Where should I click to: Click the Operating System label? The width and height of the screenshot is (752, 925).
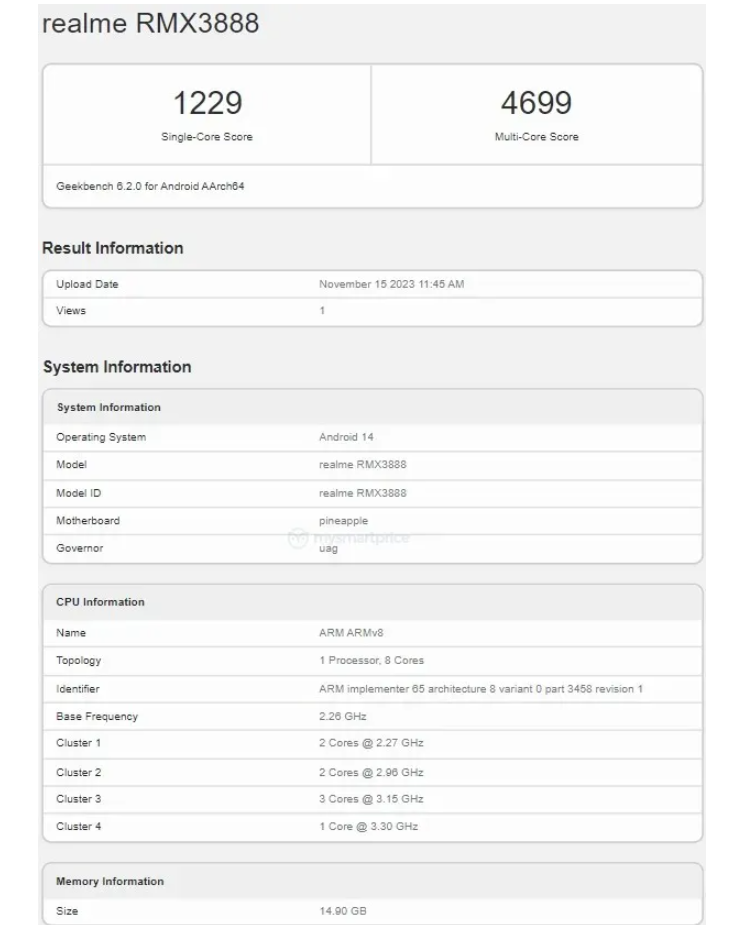(101, 438)
